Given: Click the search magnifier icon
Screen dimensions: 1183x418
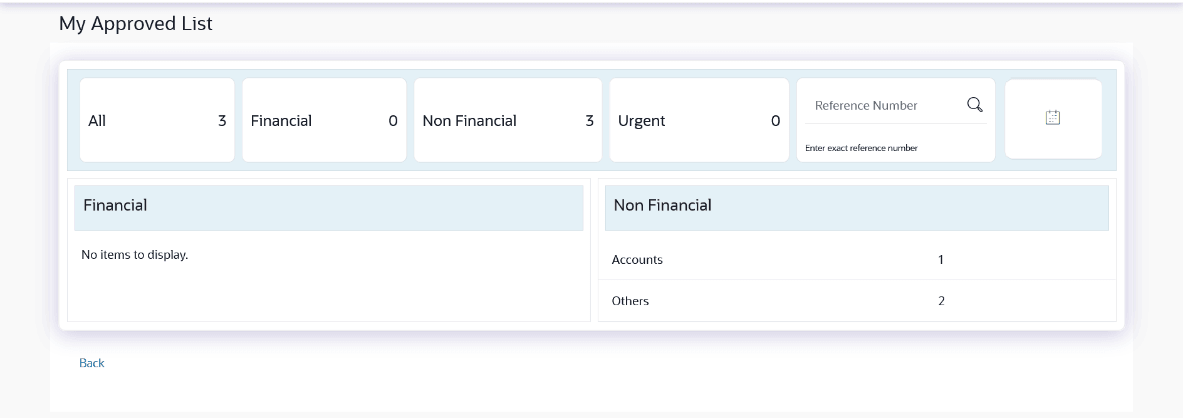Looking at the screenshot, I should (974, 105).
